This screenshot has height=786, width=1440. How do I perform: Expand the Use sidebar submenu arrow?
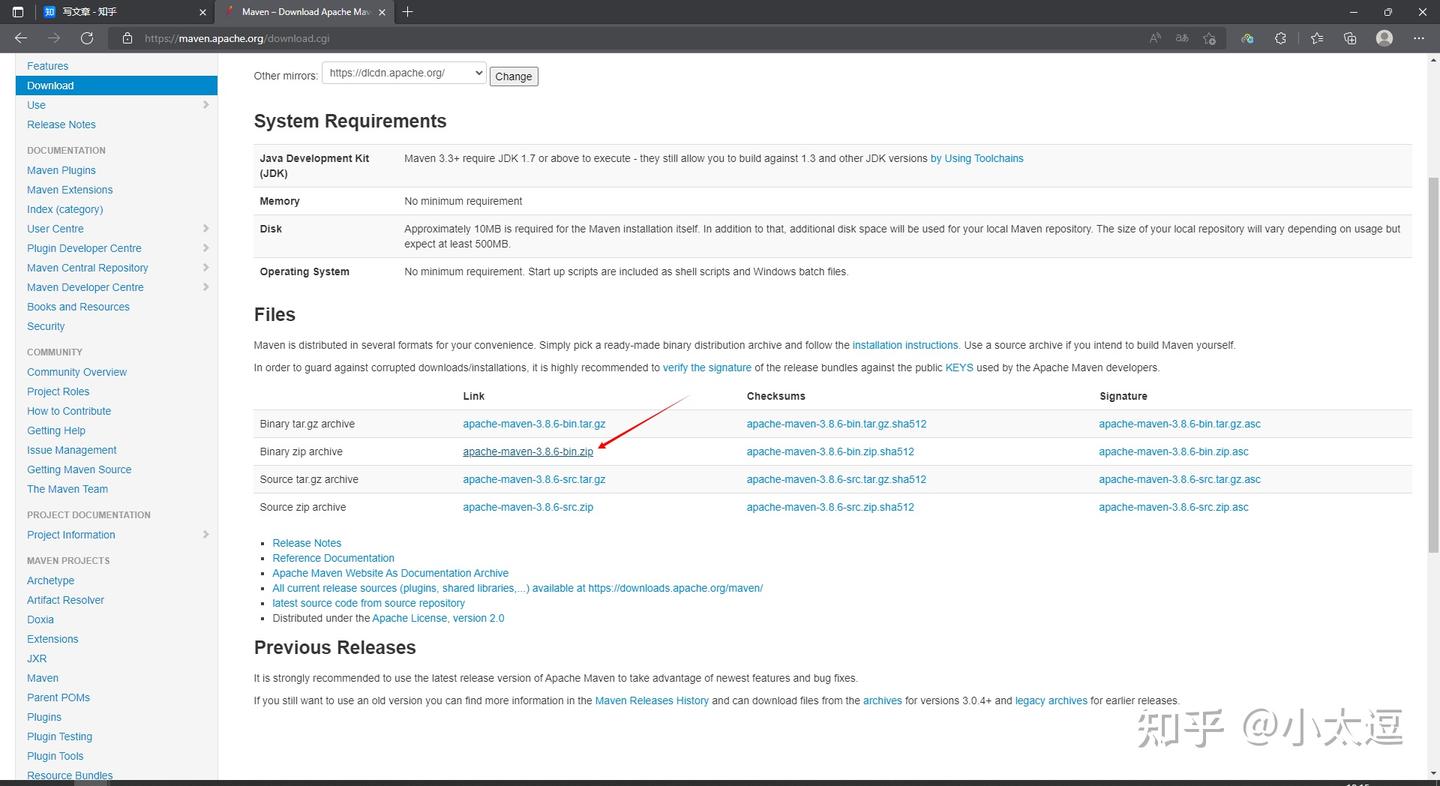click(x=206, y=105)
